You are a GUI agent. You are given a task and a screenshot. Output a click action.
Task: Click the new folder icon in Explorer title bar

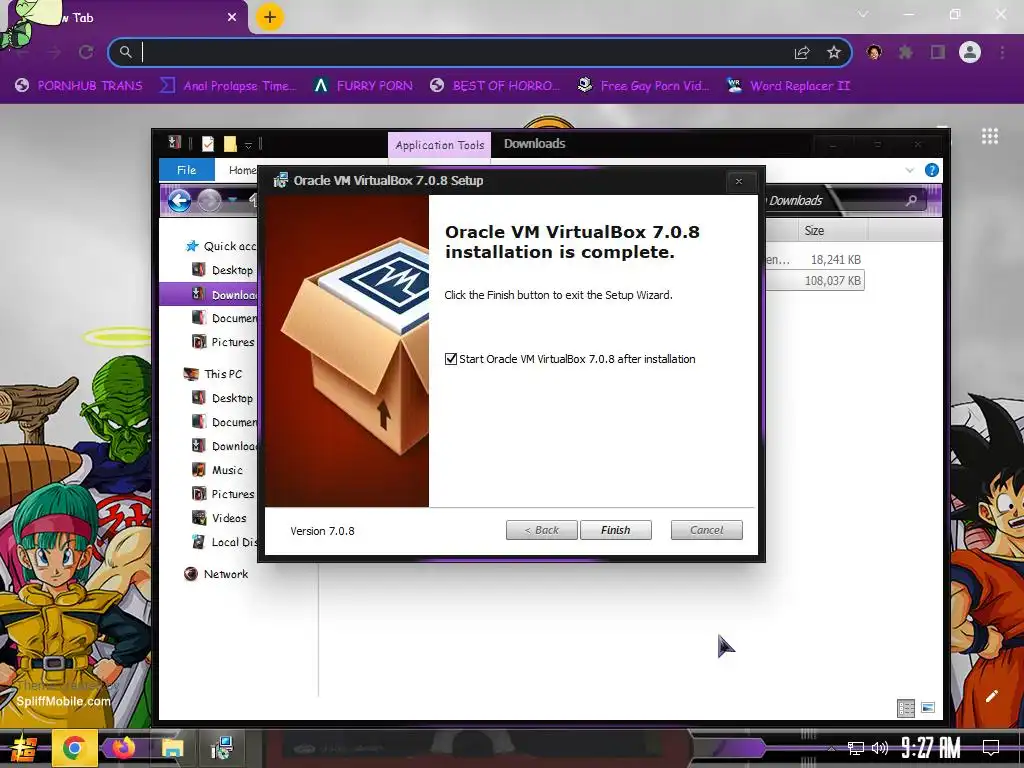point(230,144)
